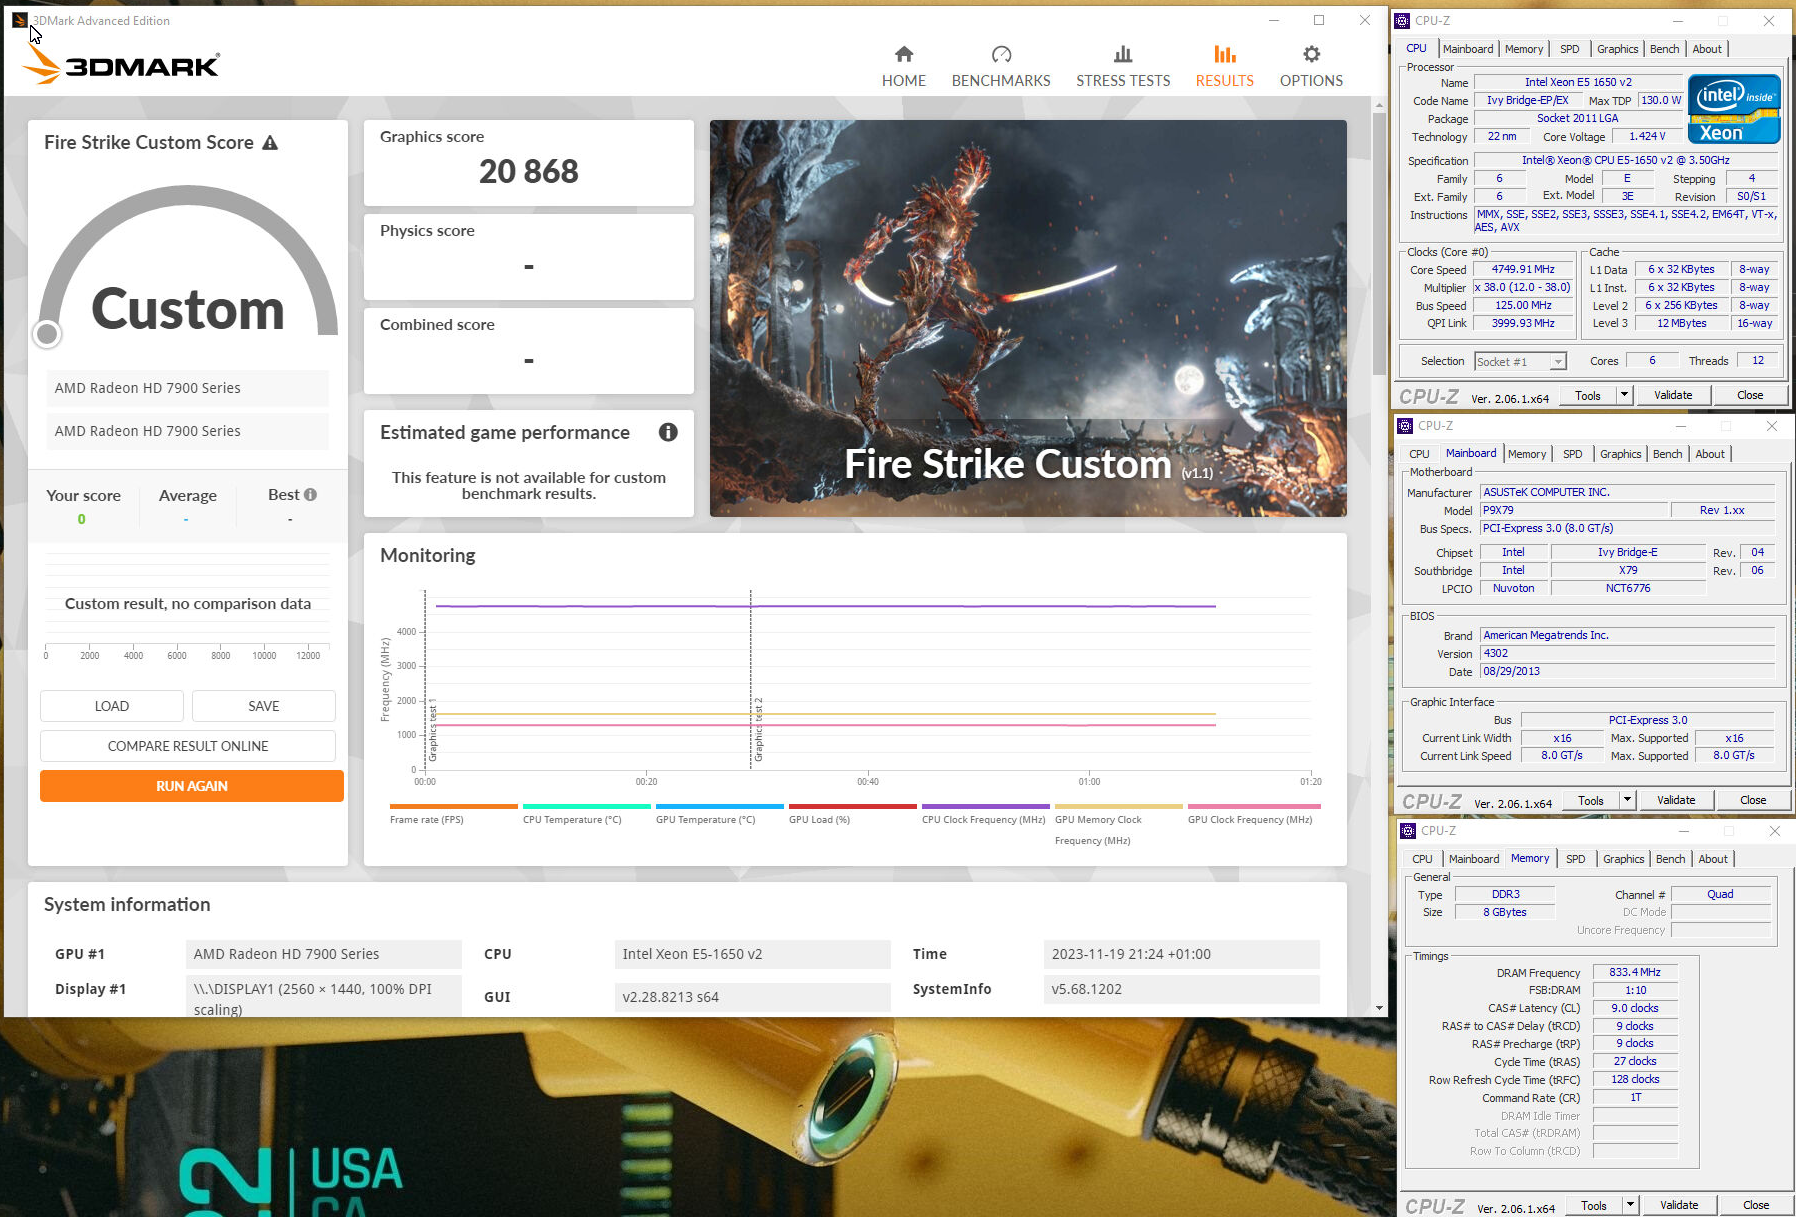Click the orange RUN AGAIN button

[x=192, y=786]
